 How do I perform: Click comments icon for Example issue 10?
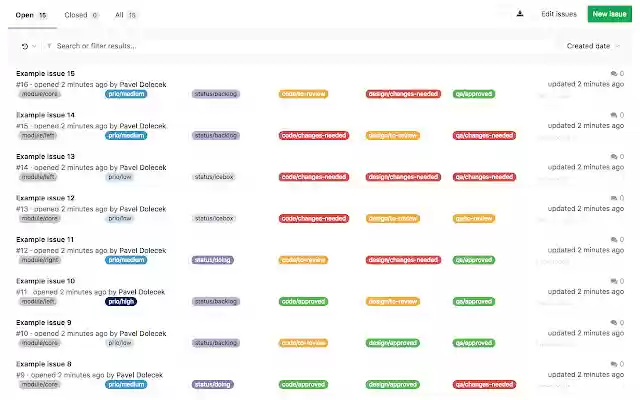(x=613, y=281)
